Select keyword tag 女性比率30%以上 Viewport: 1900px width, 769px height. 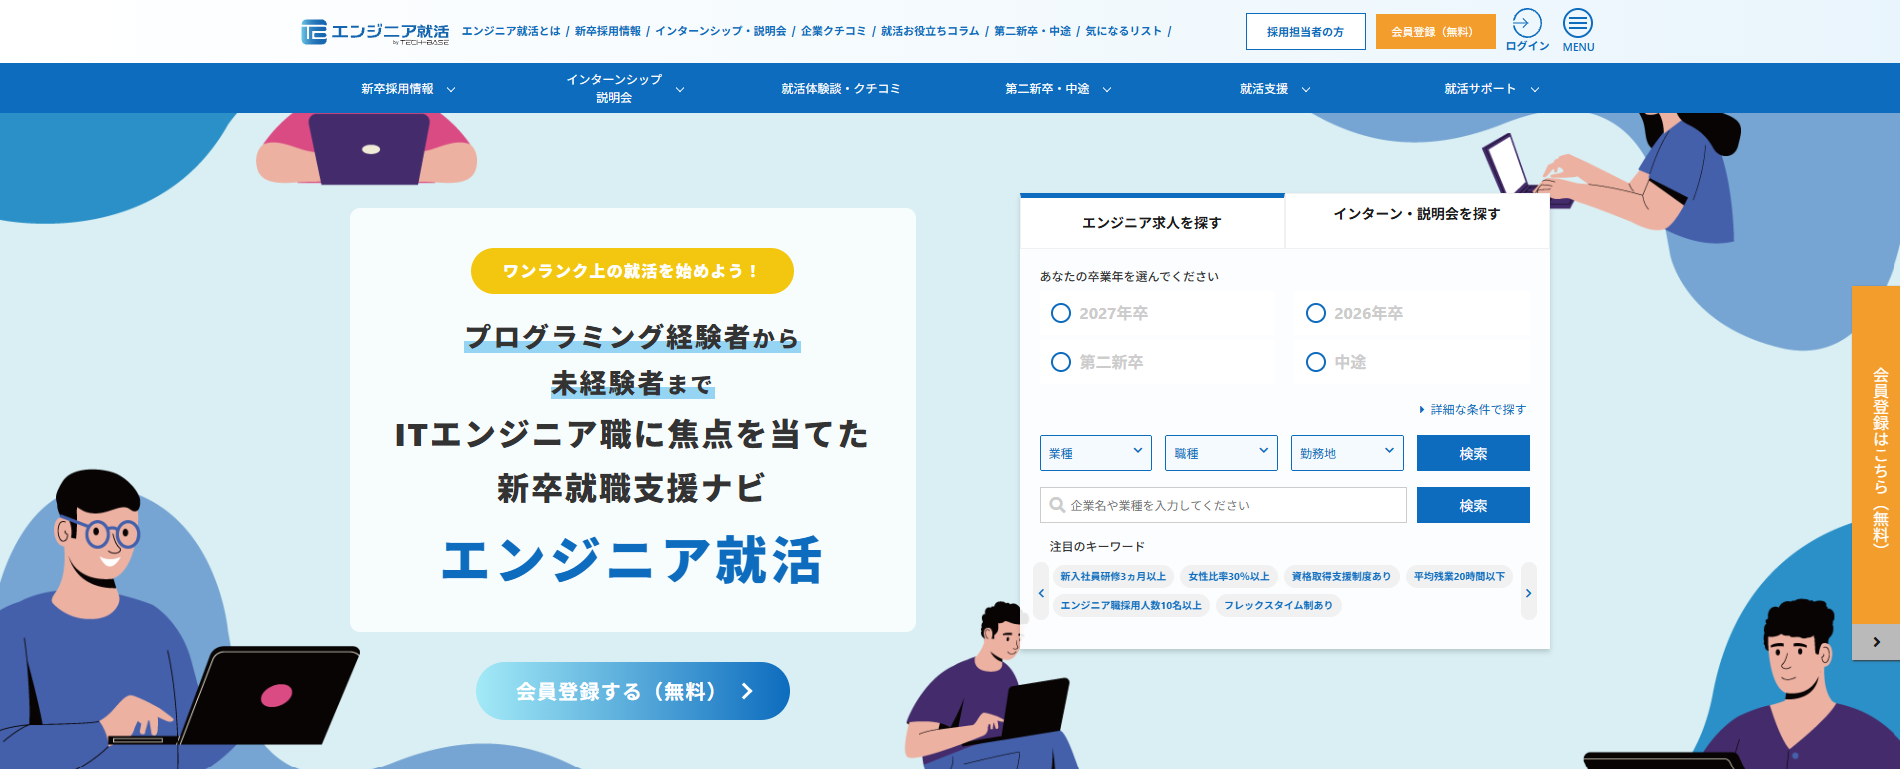pos(1229,577)
